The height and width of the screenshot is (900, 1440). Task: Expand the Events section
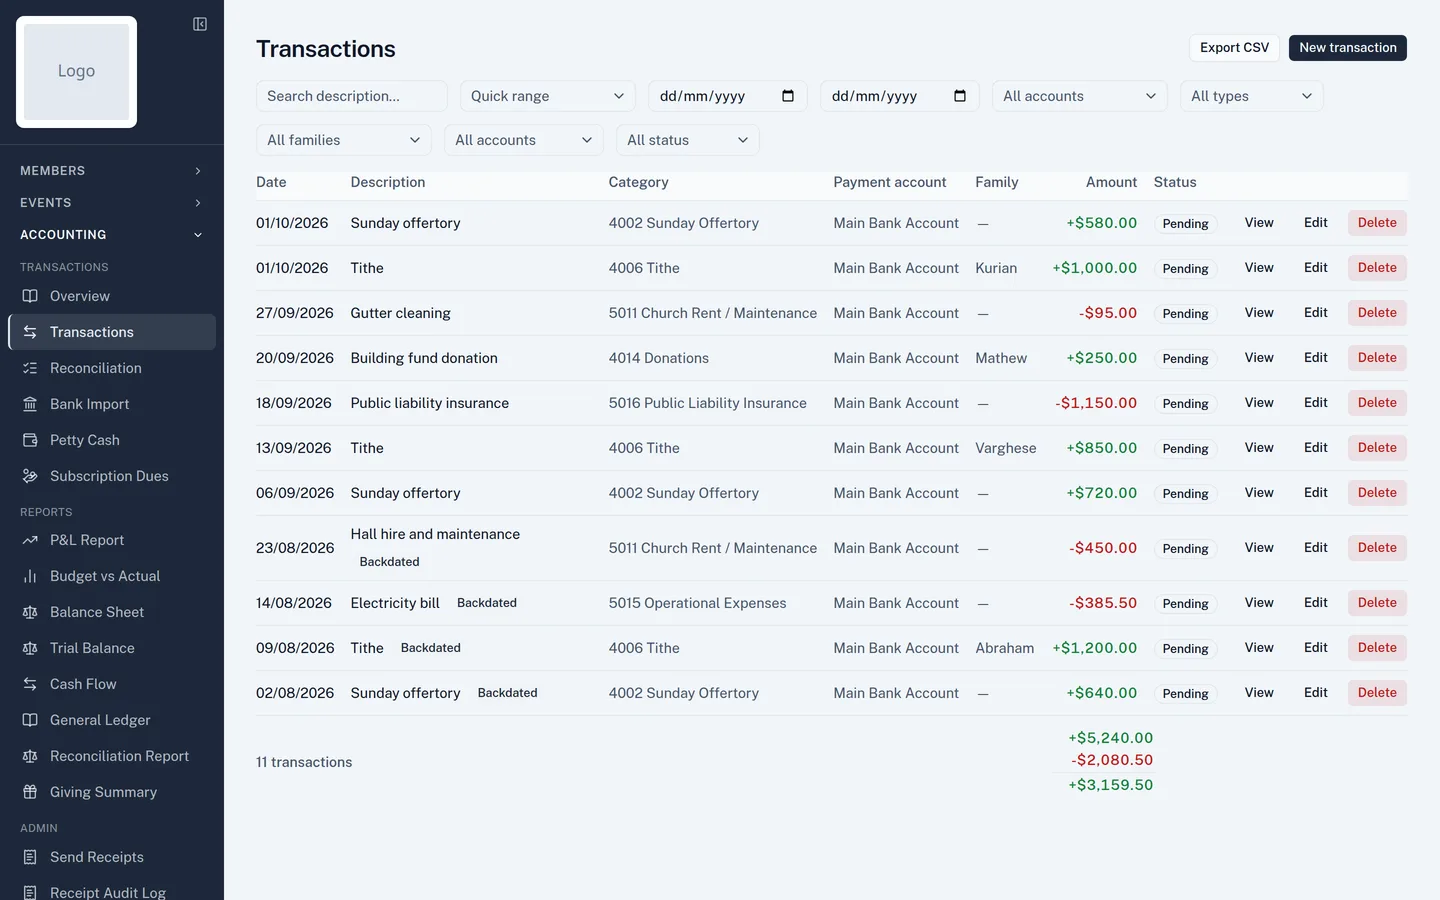click(x=112, y=203)
